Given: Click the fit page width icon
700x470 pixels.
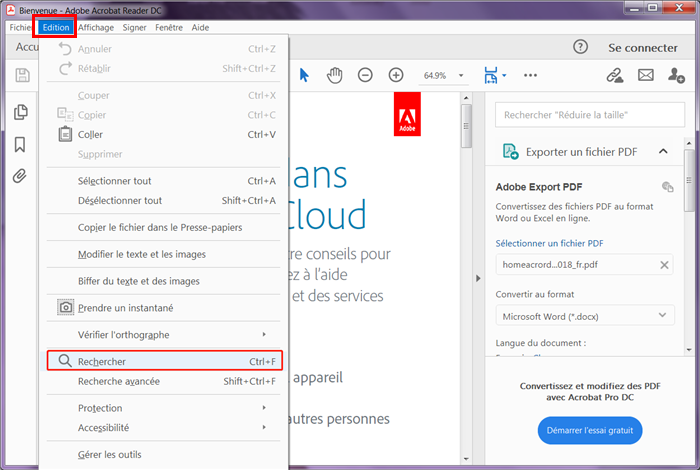Looking at the screenshot, I should pyautogui.click(x=491, y=75).
